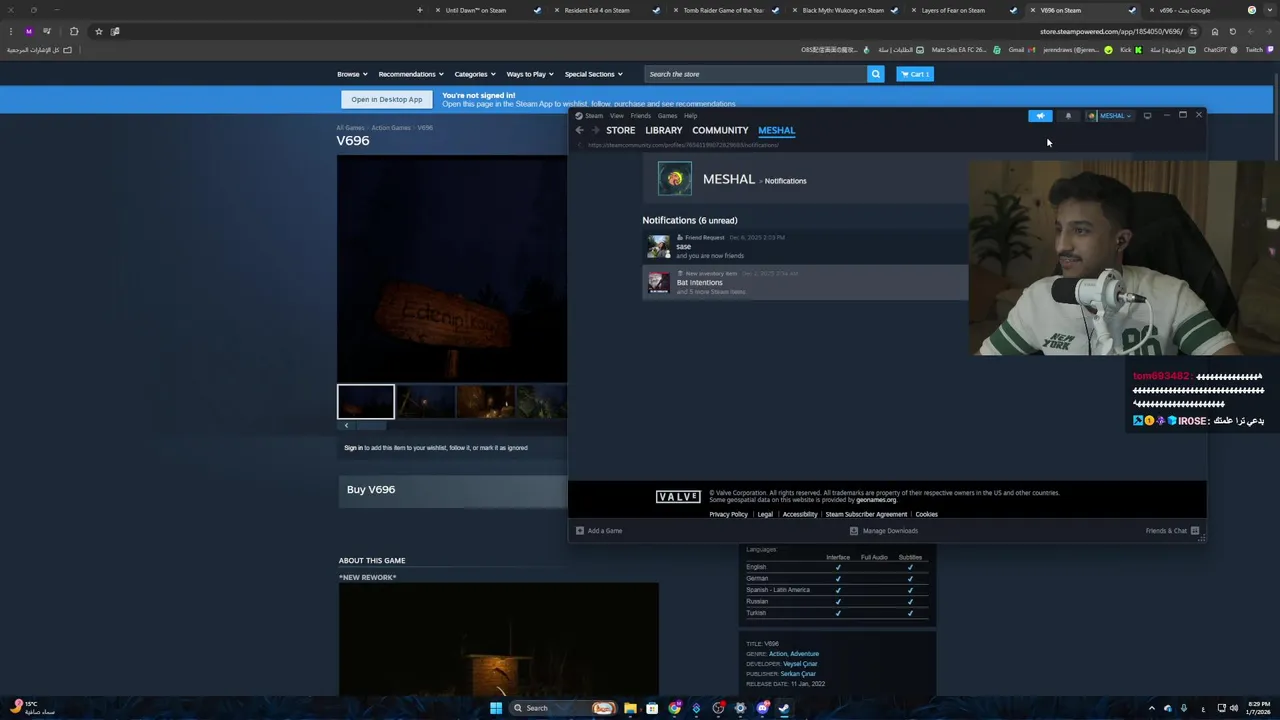Open the Windows Start button

coord(496,708)
